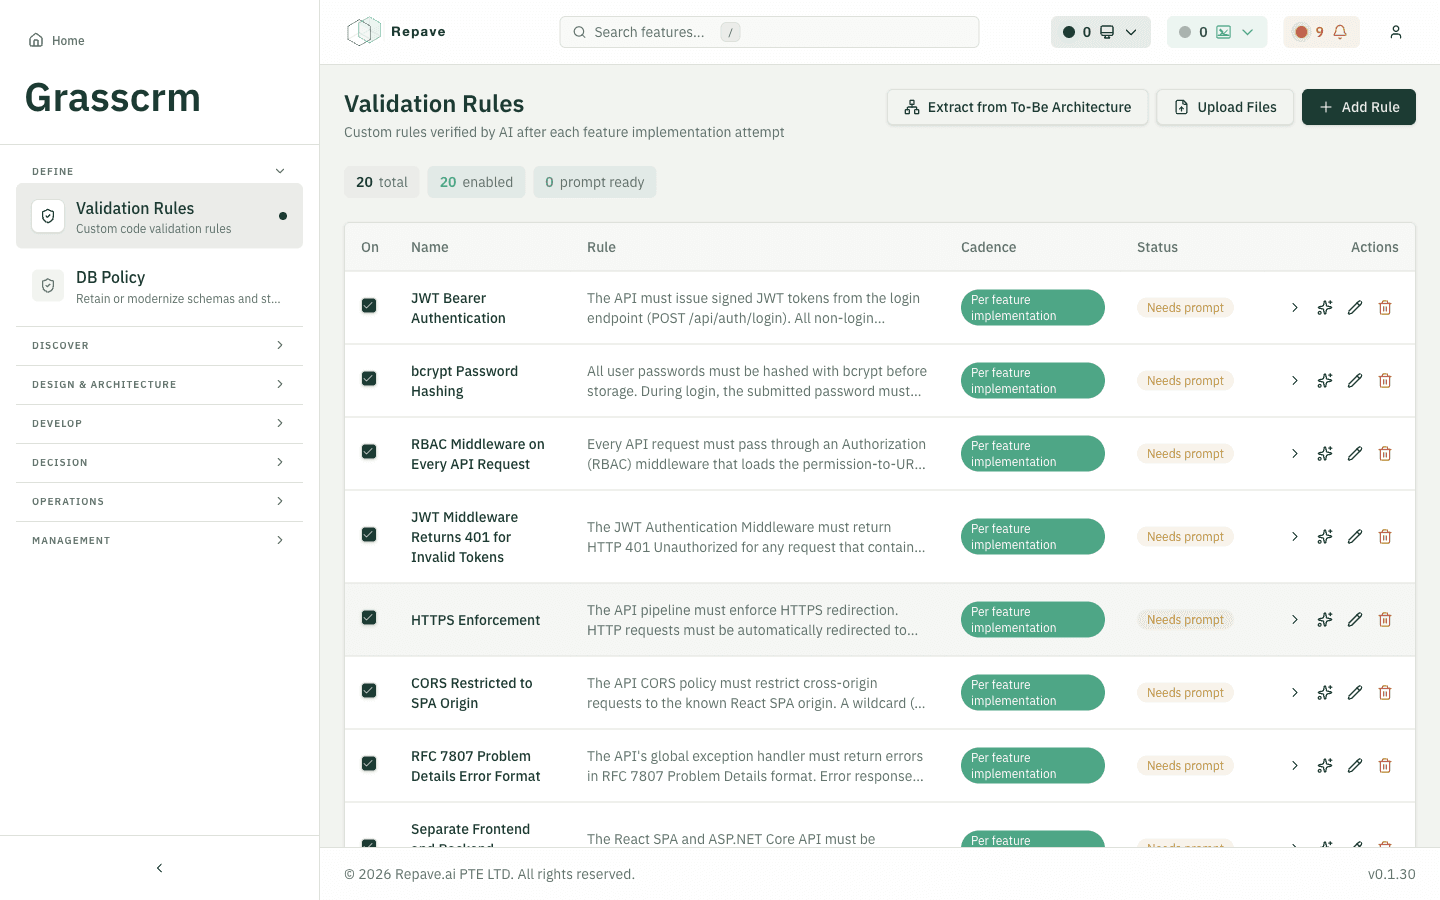Image resolution: width=1440 pixels, height=900 pixels.
Task: Expand the Discover sidebar section
Action: tap(159, 346)
